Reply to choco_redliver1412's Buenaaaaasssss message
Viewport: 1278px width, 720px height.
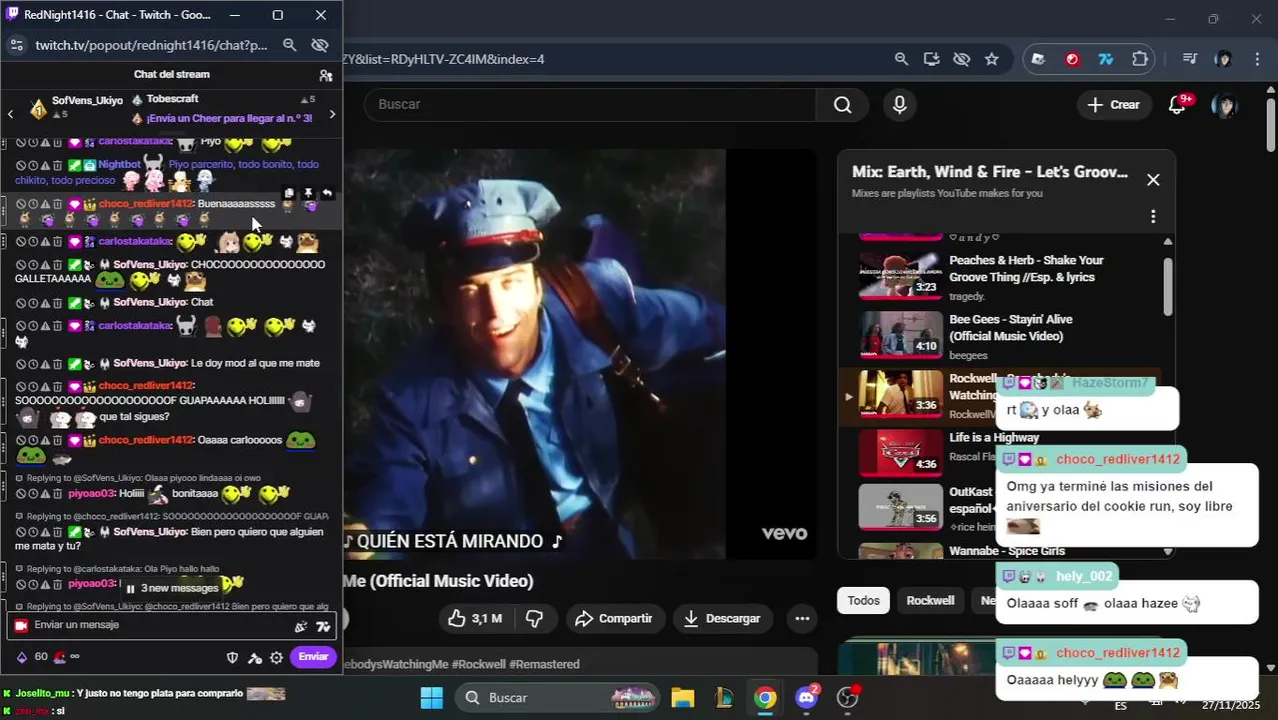click(326, 193)
